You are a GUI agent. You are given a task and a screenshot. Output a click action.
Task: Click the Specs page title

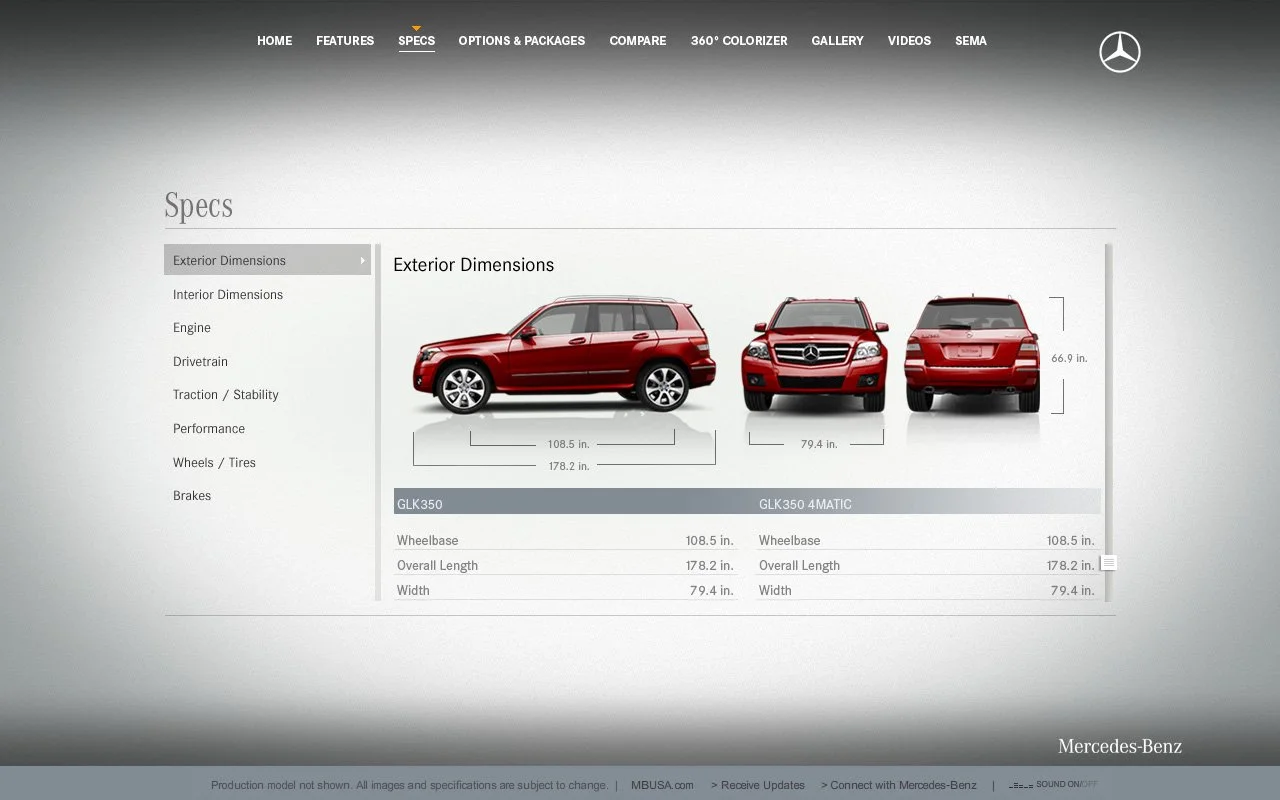coord(198,206)
